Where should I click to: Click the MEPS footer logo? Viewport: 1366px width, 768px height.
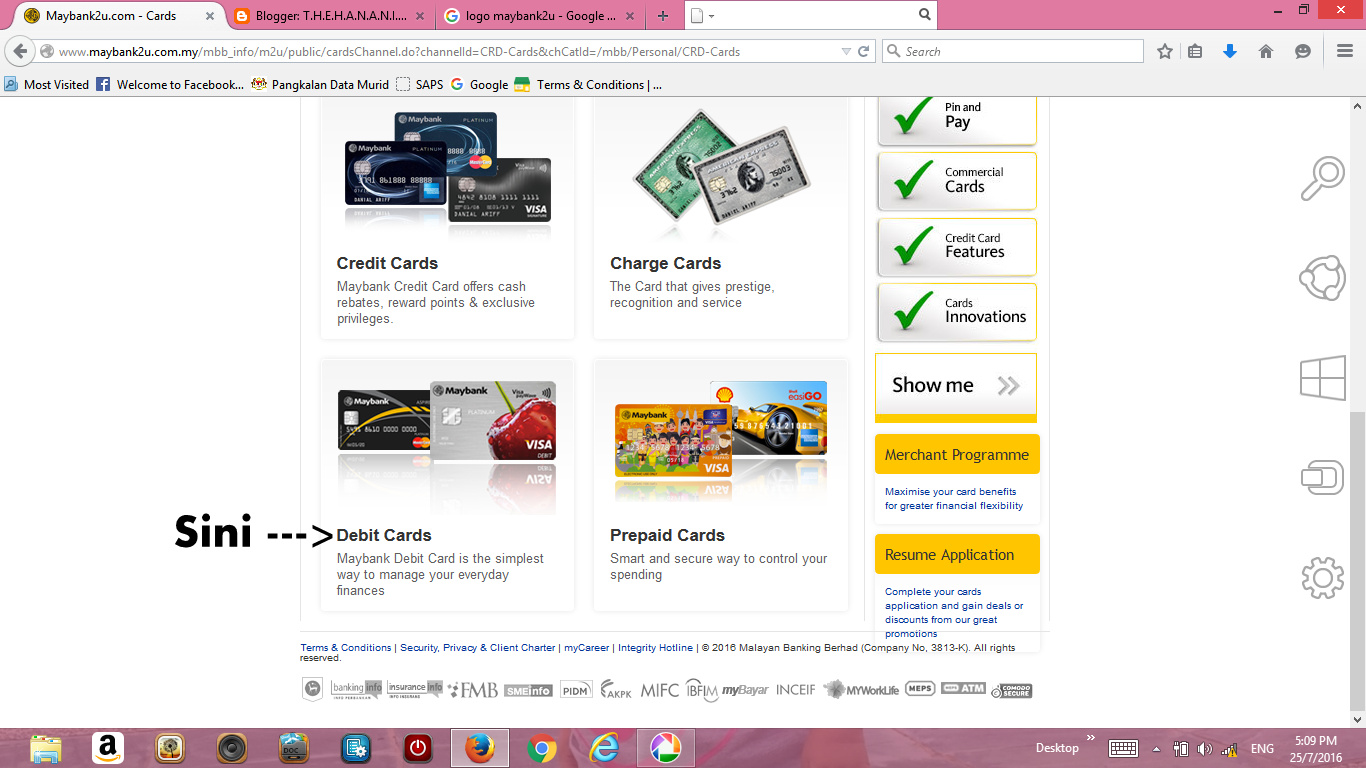(x=920, y=689)
